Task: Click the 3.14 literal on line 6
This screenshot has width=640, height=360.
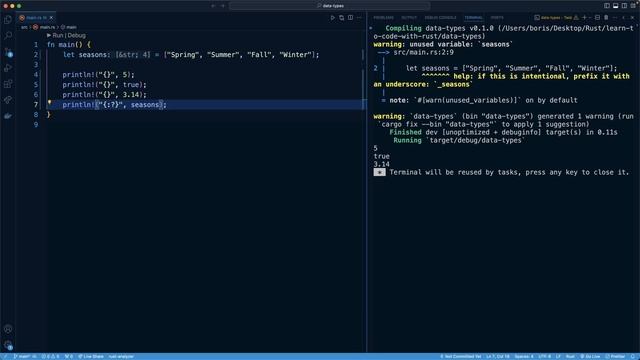Action: click(x=131, y=95)
